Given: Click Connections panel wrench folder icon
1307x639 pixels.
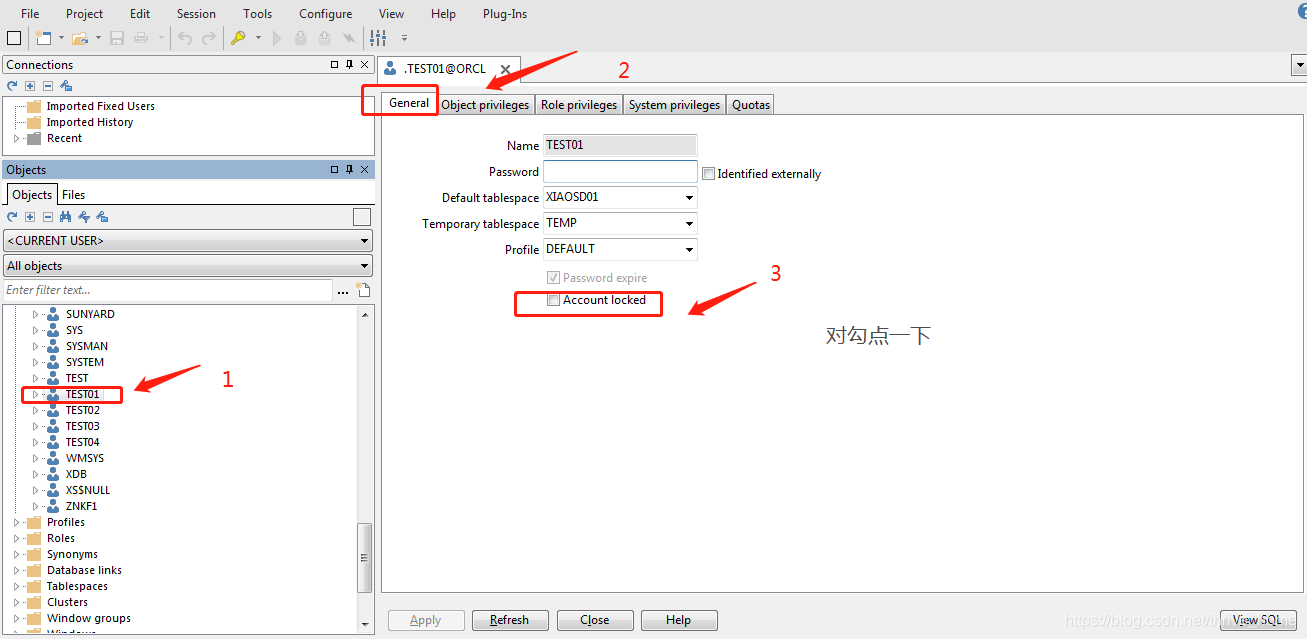Looking at the screenshot, I should pyautogui.click(x=66, y=86).
